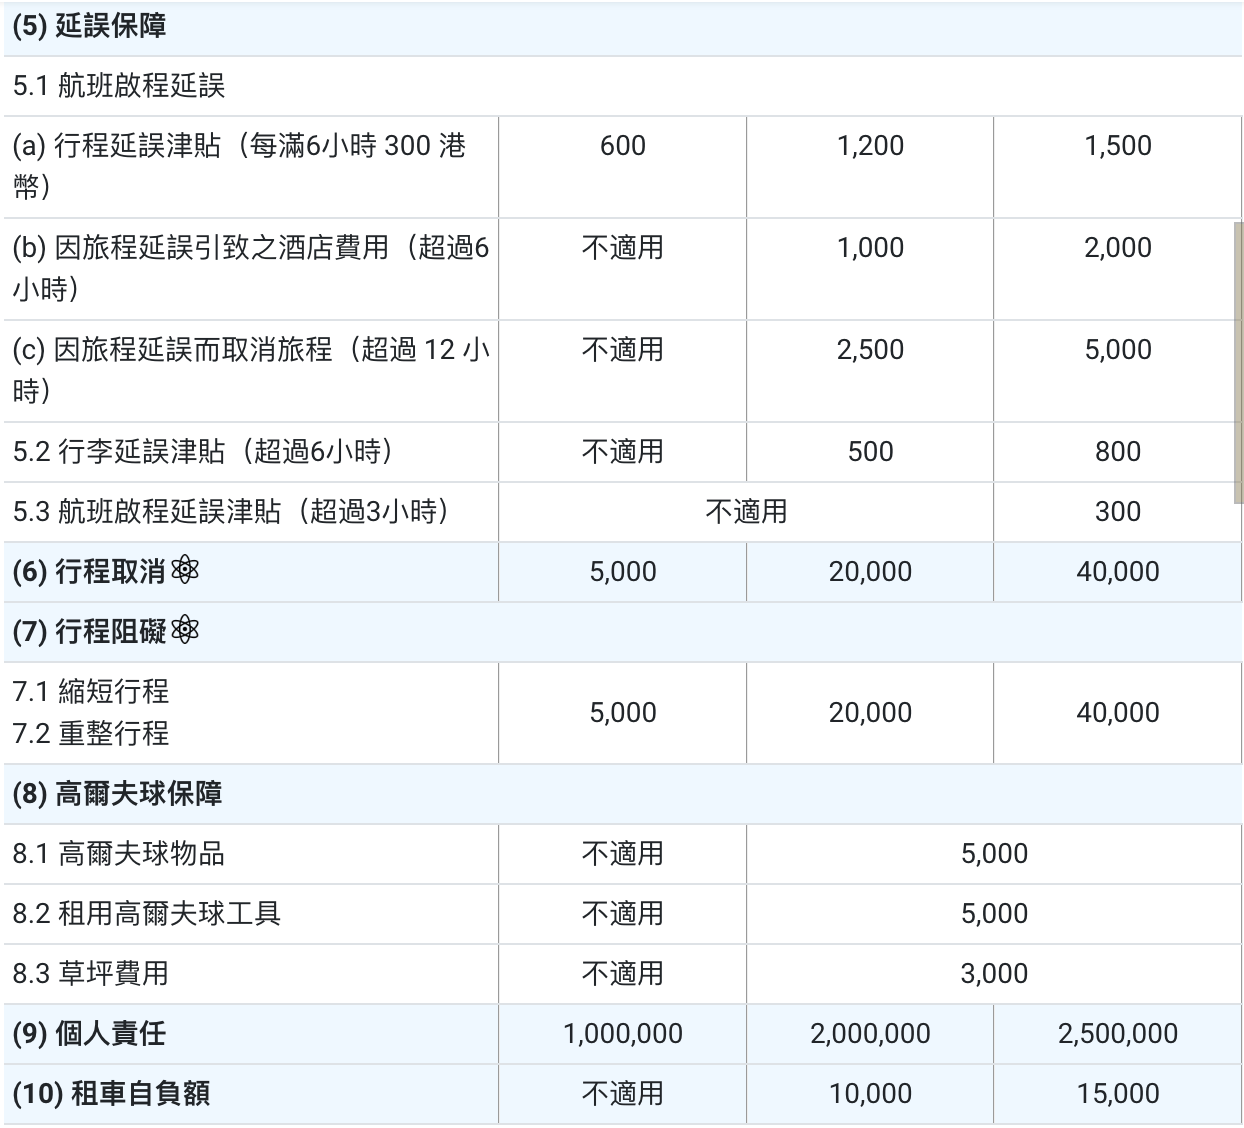The height and width of the screenshot is (1128, 1244).
Task: Click the 5.2 行李延誤津貼 label
Action: [x=203, y=452]
